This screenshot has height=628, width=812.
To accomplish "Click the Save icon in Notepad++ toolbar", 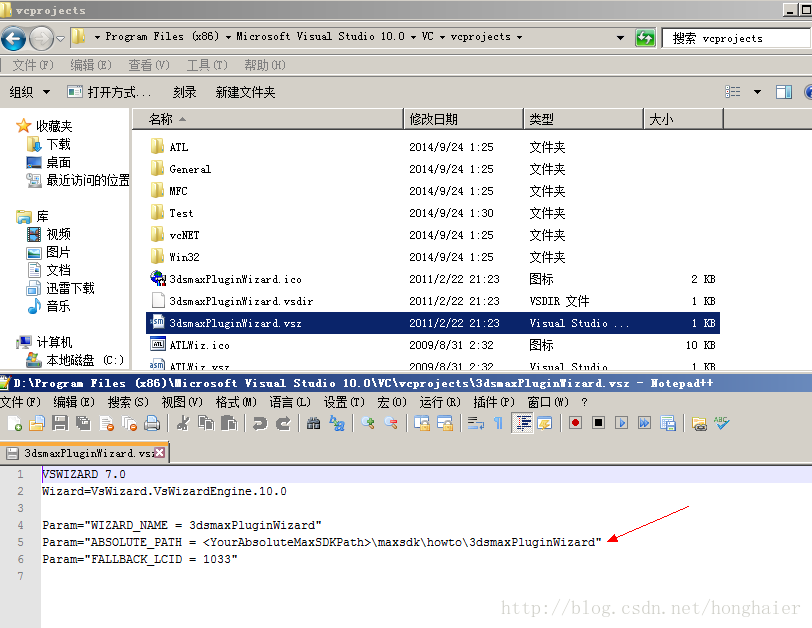I will point(60,423).
